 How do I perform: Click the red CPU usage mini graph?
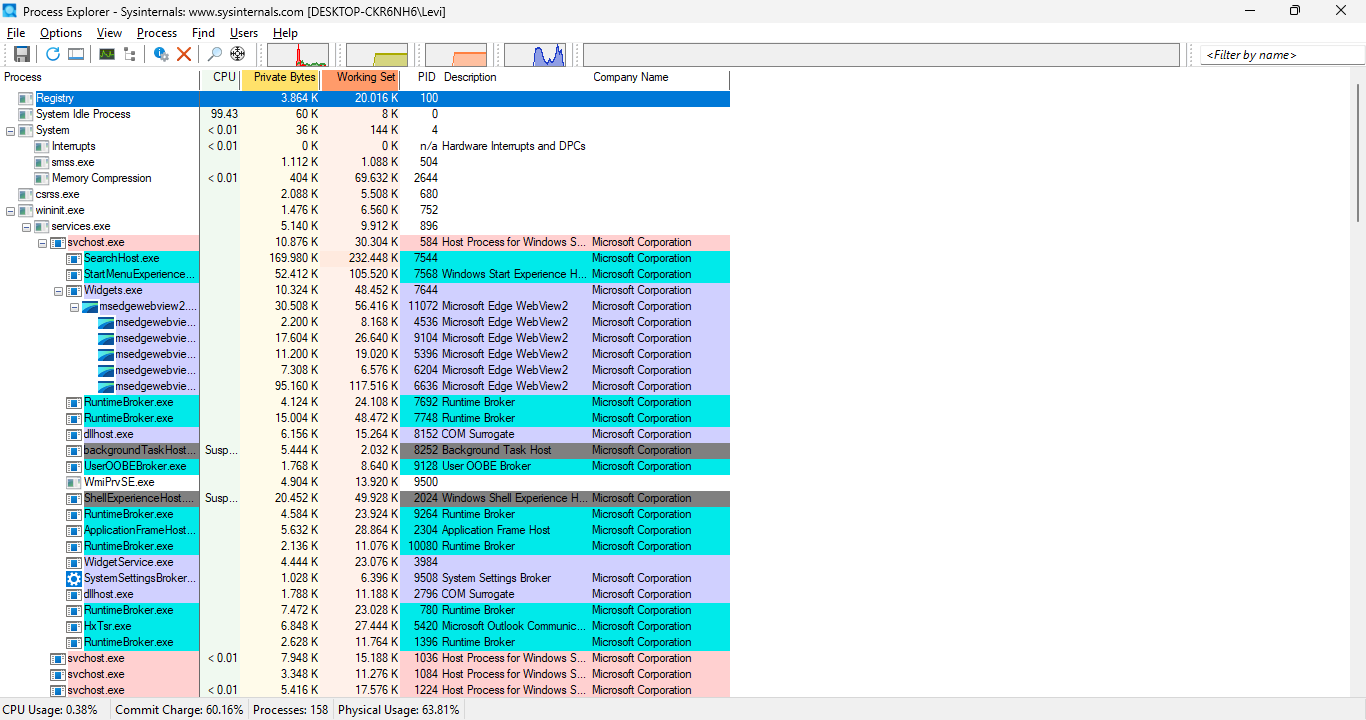[297, 54]
